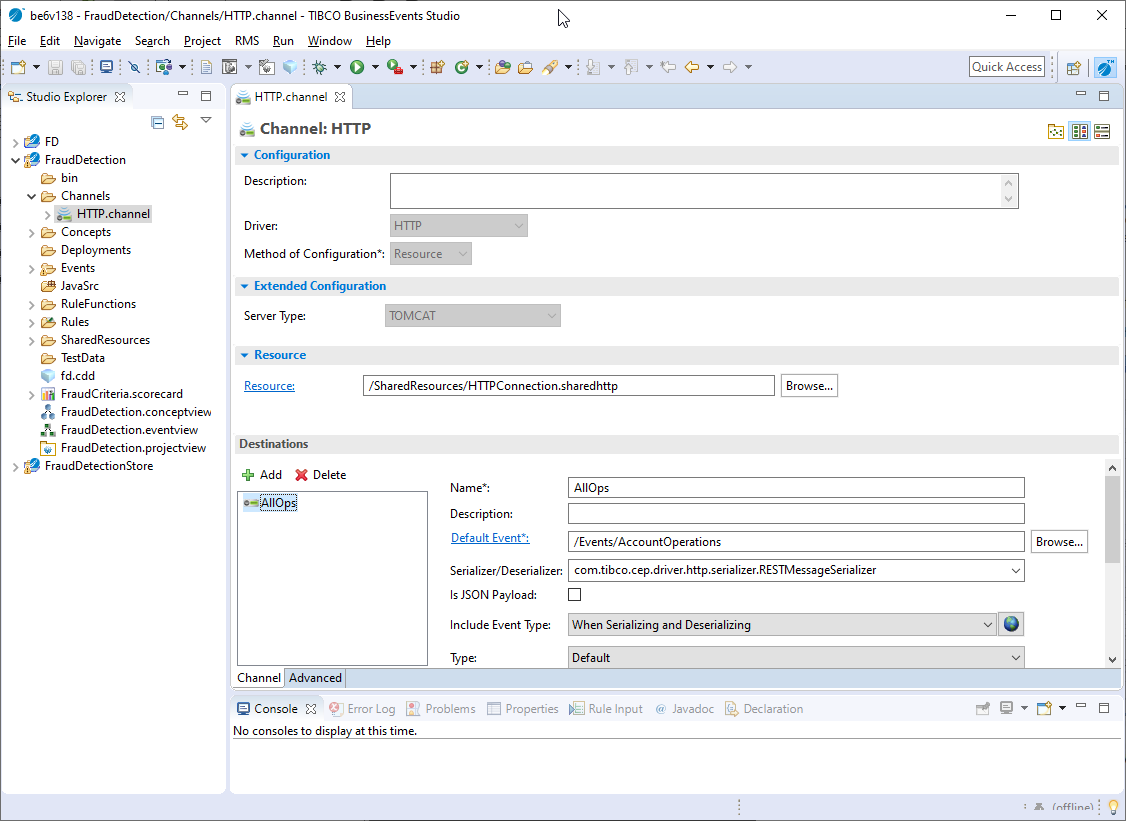
Task: Follow the Default Event link
Action: (489, 538)
